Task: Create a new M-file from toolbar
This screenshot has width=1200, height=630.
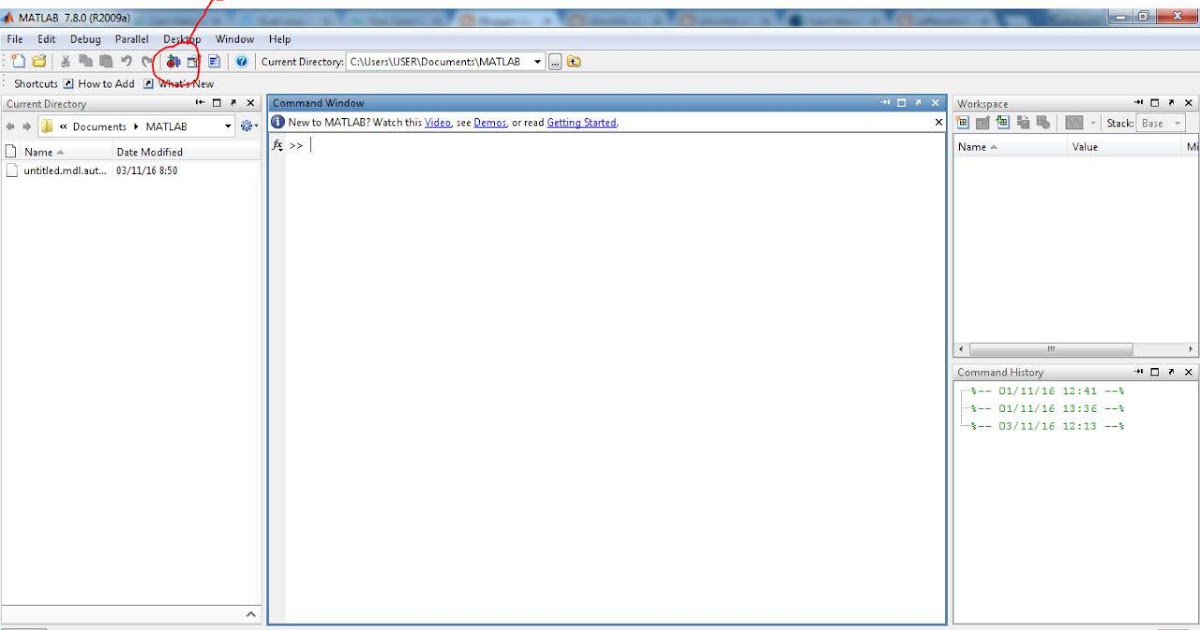Action: click(18, 62)
